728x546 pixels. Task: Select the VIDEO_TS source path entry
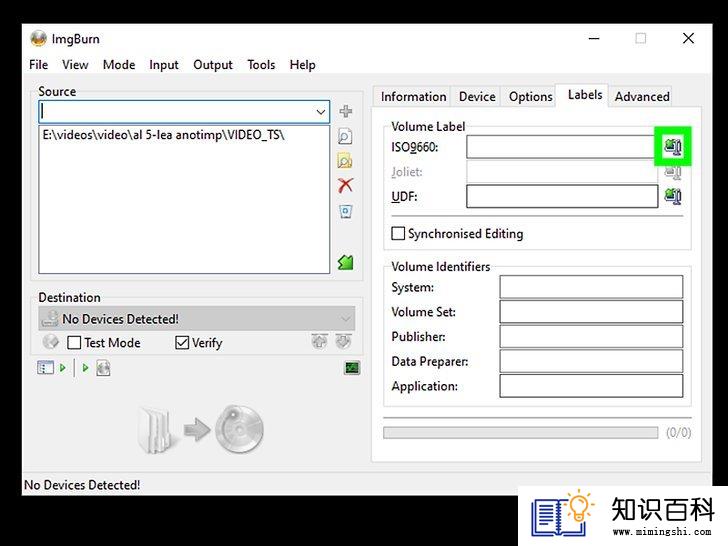click(163, 135)
